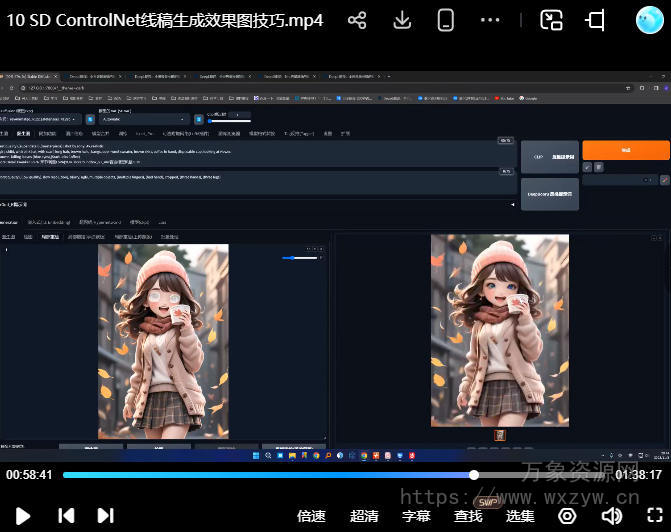The width and height of the screenshot is (671, 532).
Task: Download the video using the download icon
Action: (x=402, y=20)
